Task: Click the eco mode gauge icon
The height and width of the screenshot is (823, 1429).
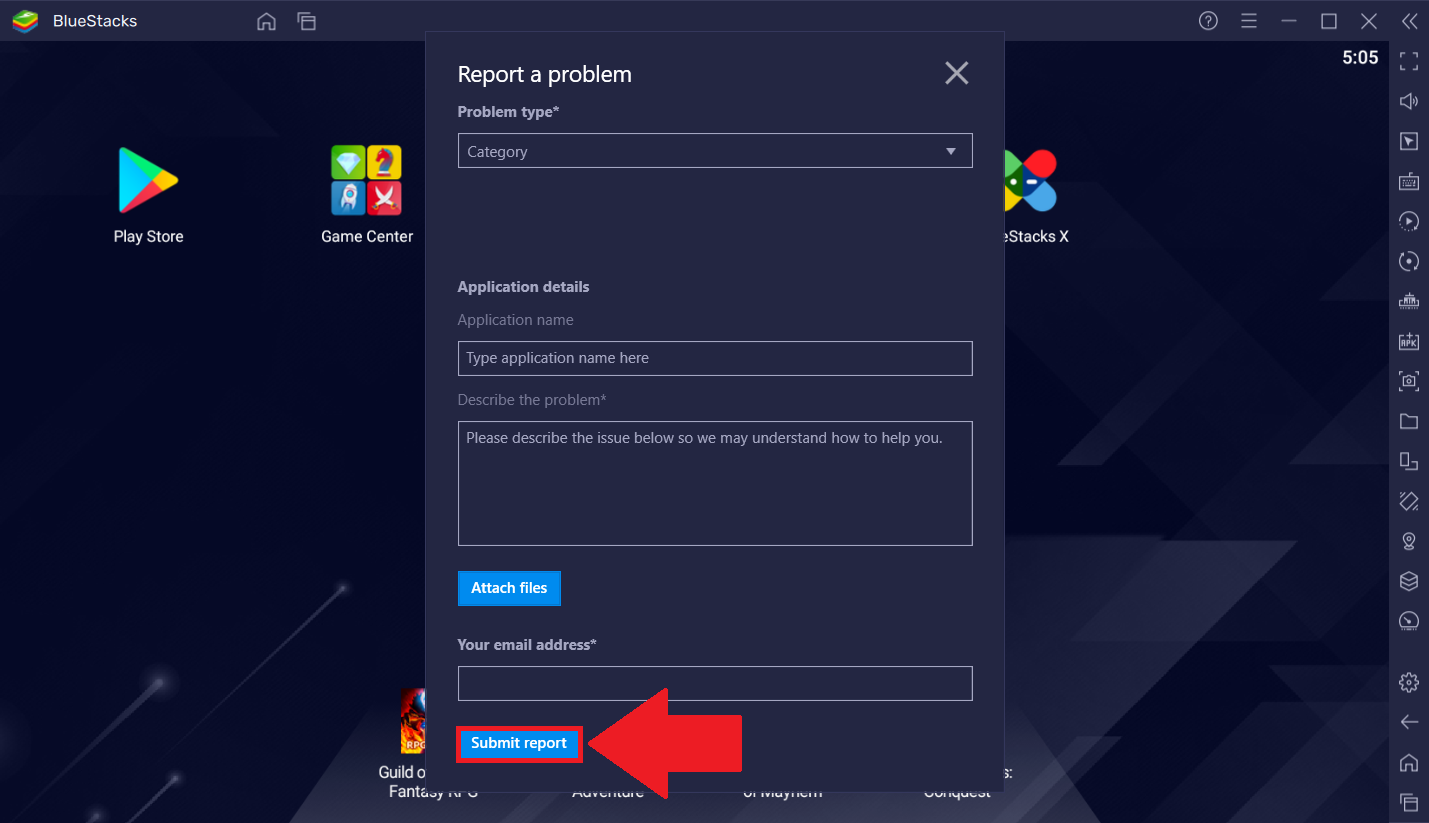Action: (x=1409, y=621)
